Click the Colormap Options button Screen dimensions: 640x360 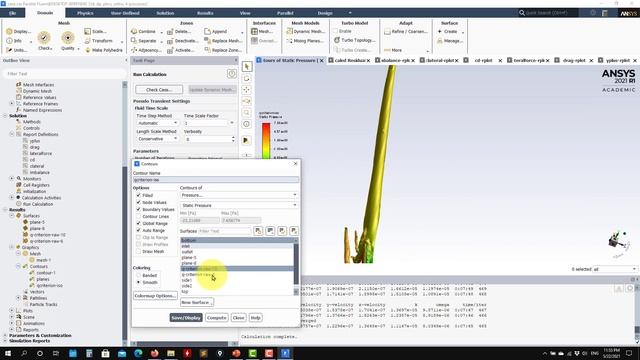click(x=155, y=296)
